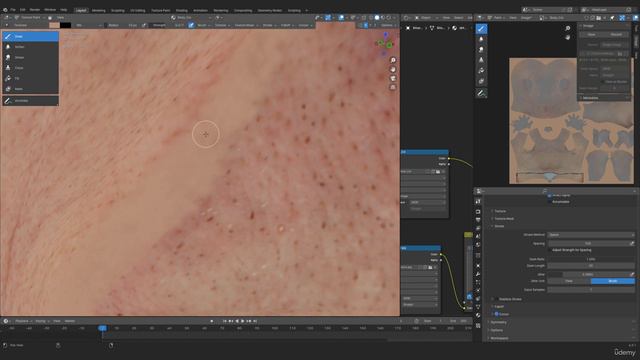Click the 3D viewport pan hand icon
This screenshot has width=640, height=360.
pyautogui.click(x=393, y=69)
